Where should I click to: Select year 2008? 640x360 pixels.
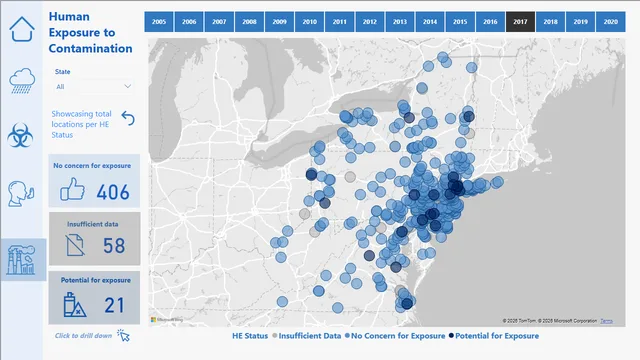click(249, 22)
